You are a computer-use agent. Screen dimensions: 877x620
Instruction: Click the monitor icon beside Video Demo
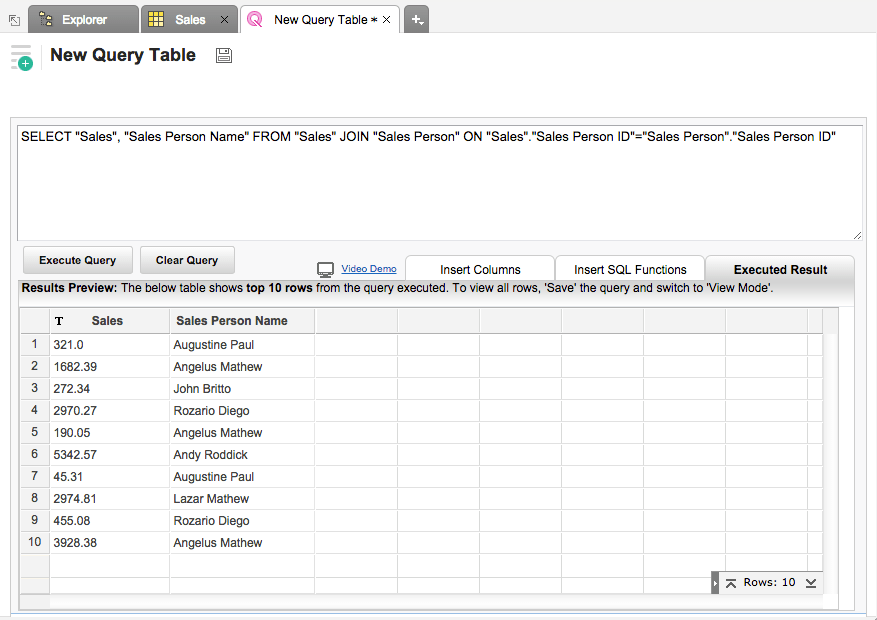325,268
